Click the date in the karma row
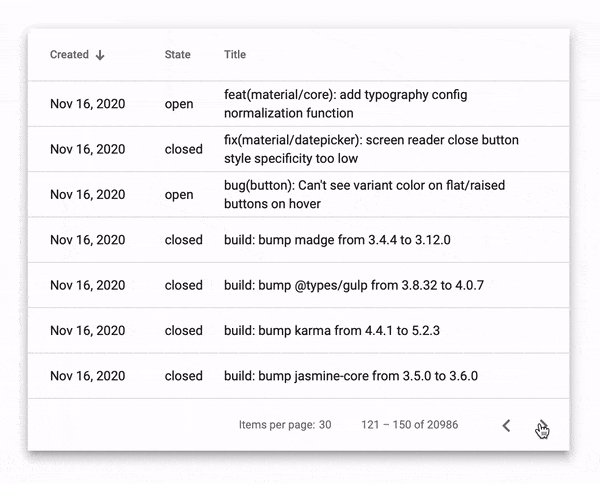600x484 pixels. tap(88, 331)
